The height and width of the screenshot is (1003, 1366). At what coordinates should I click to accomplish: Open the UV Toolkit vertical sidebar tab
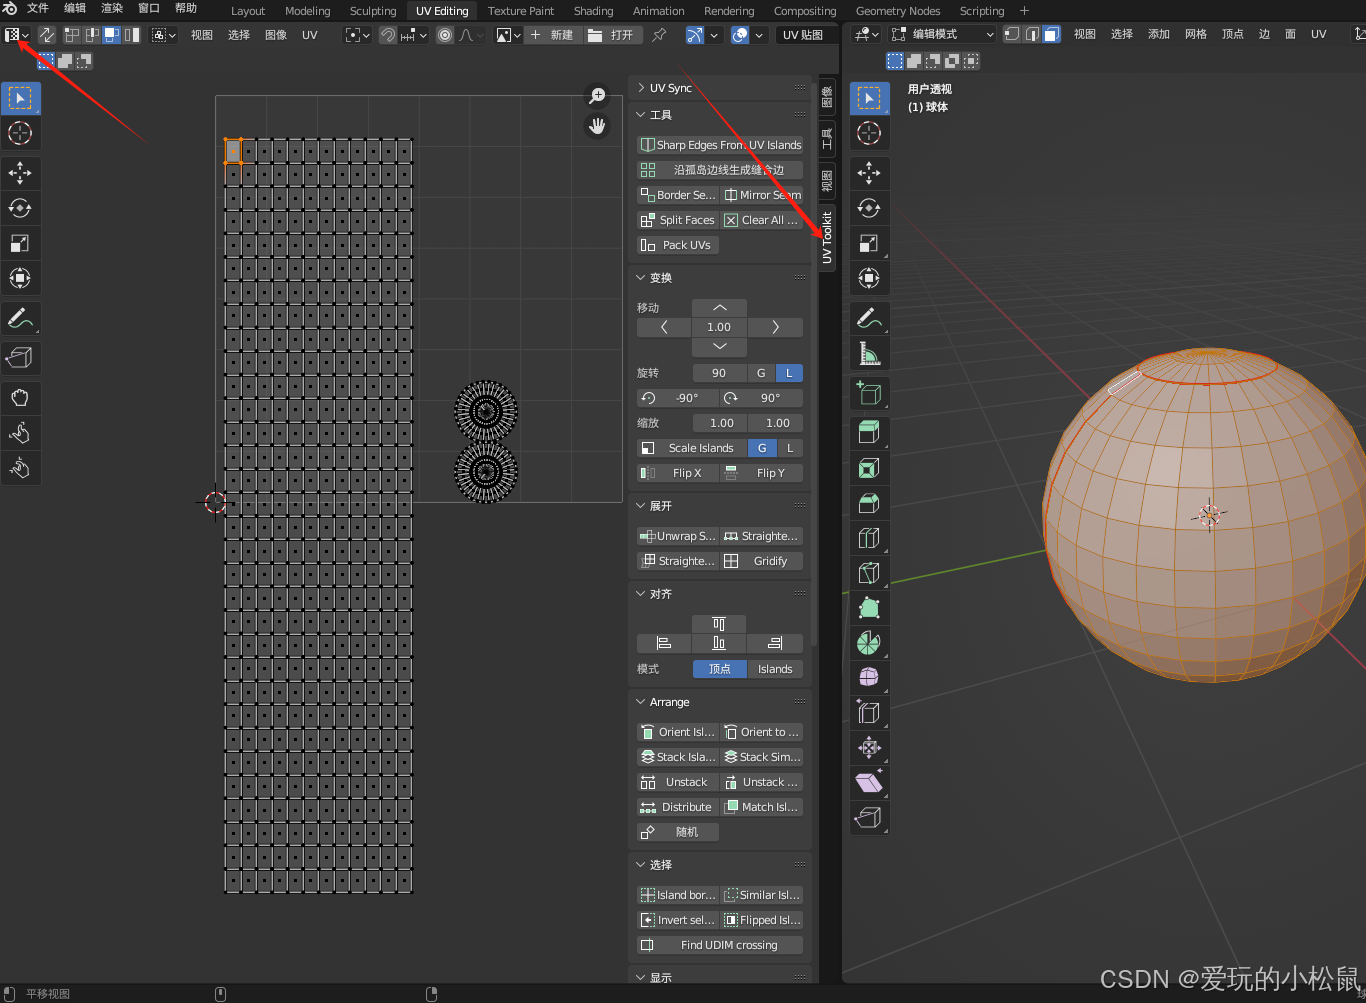tap(827, 237)
